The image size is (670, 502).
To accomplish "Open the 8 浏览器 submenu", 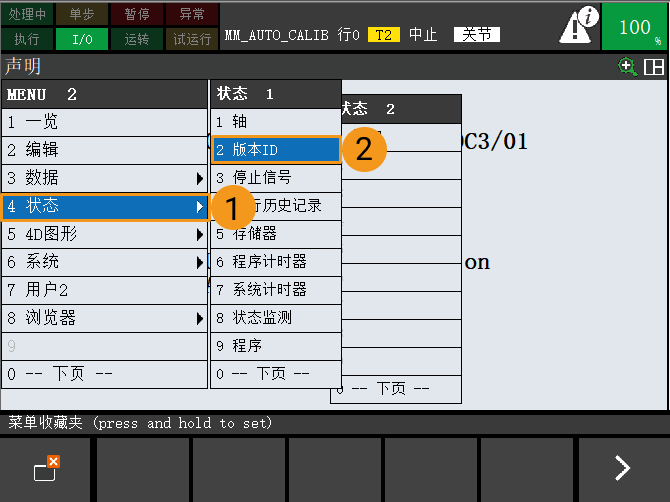I will (104, 318).
